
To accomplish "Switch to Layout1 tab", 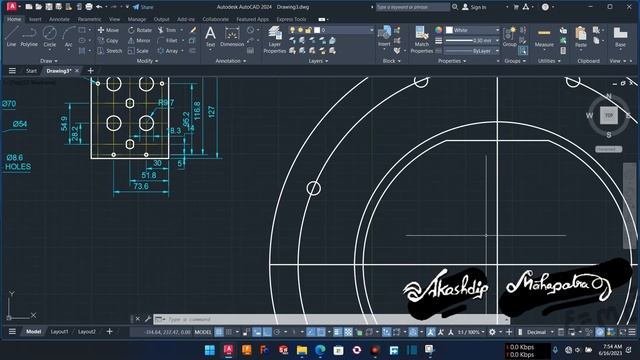I will pos(59,332).
